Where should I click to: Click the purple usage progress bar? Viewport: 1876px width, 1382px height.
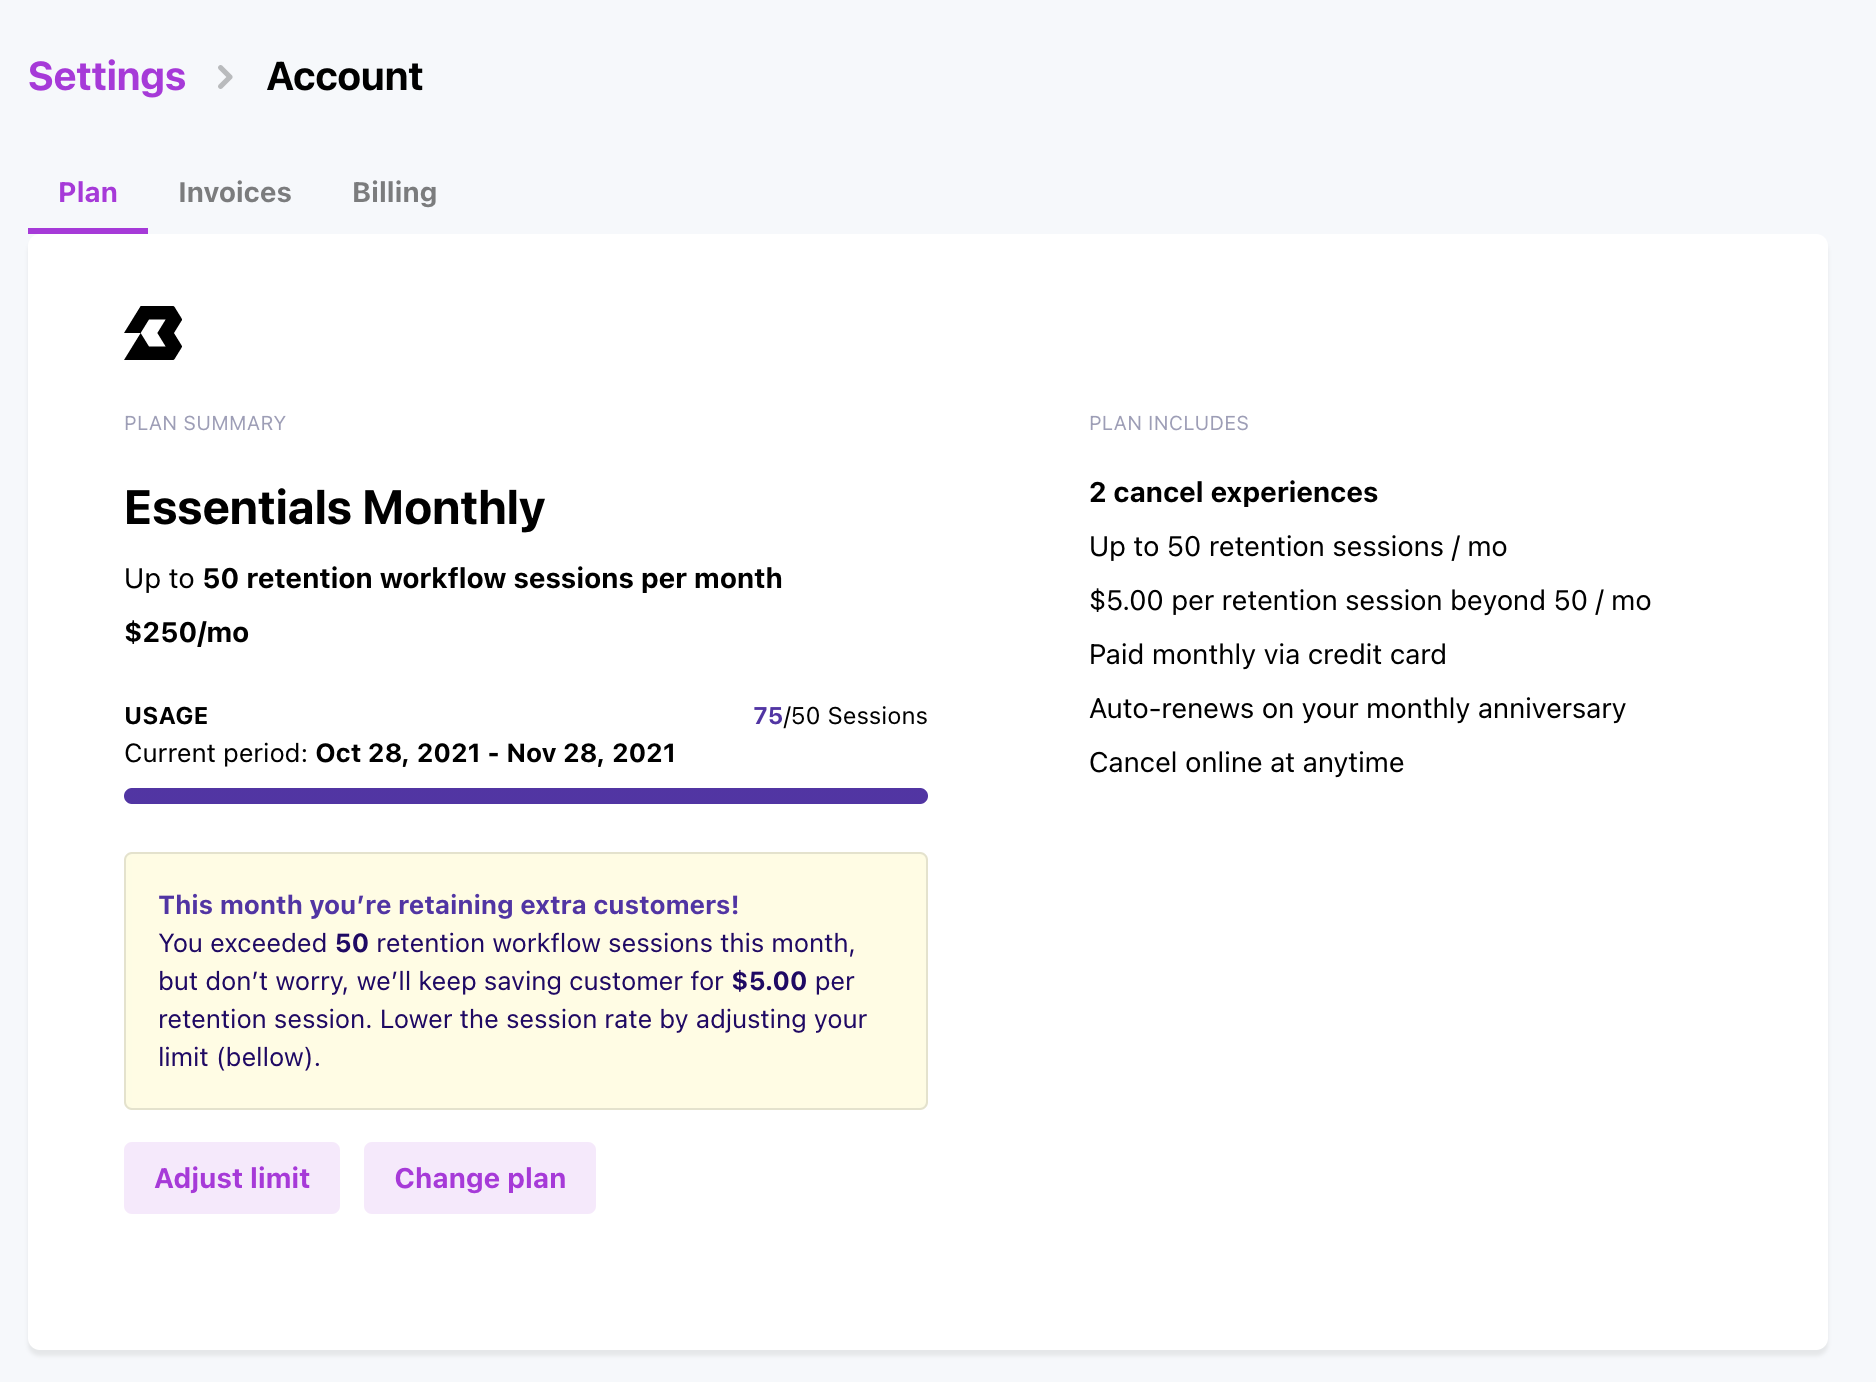(x=525, y=796)
